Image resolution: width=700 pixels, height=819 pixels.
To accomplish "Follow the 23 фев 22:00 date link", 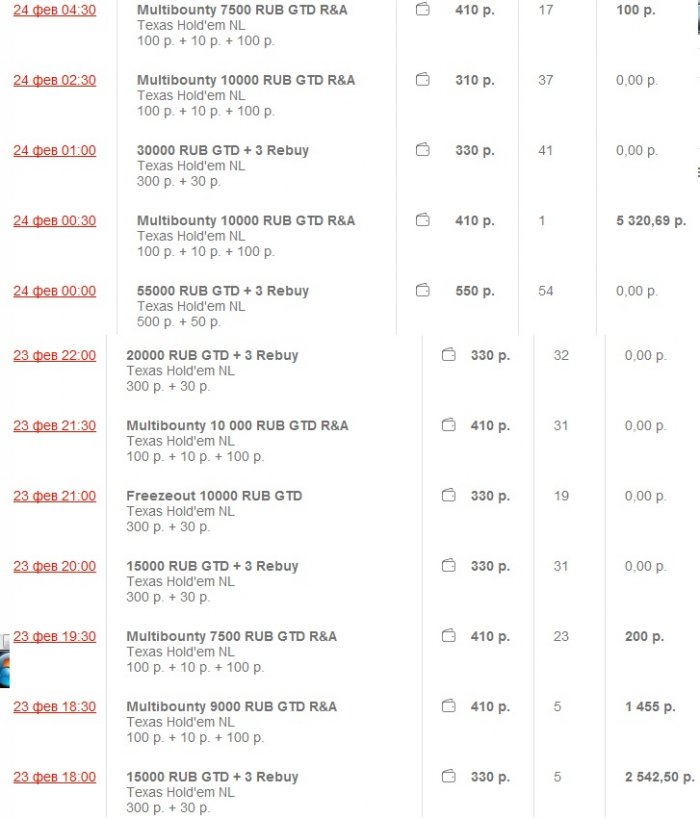I will (x=55, y=355).
